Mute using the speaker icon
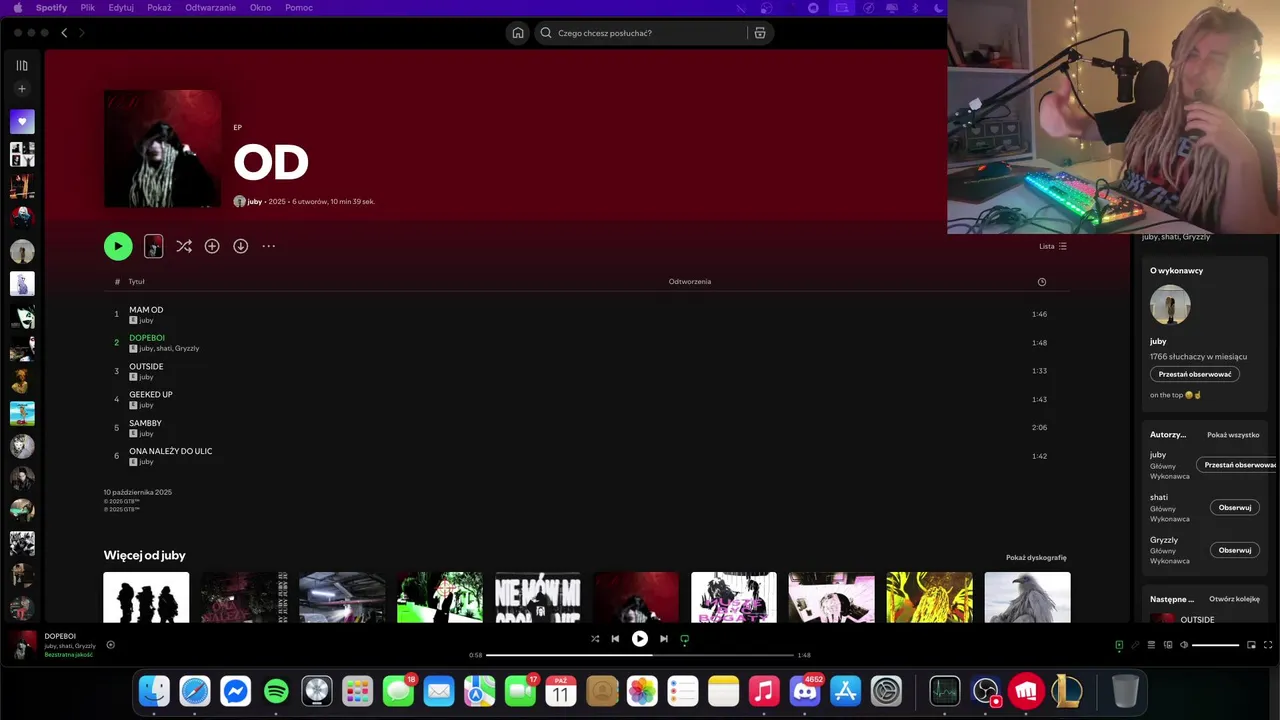1280x720 pixels. (1184, 645)
